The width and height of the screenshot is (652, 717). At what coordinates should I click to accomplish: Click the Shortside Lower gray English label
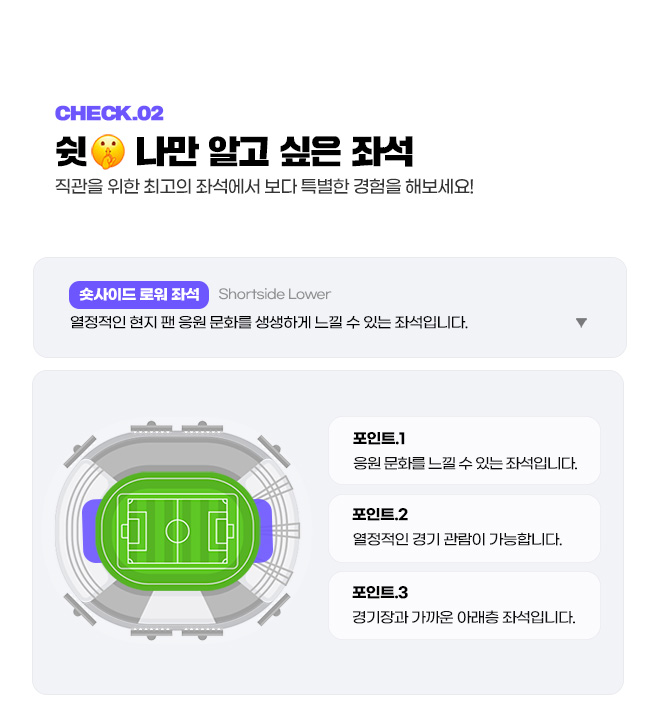(x=274, y=294)
